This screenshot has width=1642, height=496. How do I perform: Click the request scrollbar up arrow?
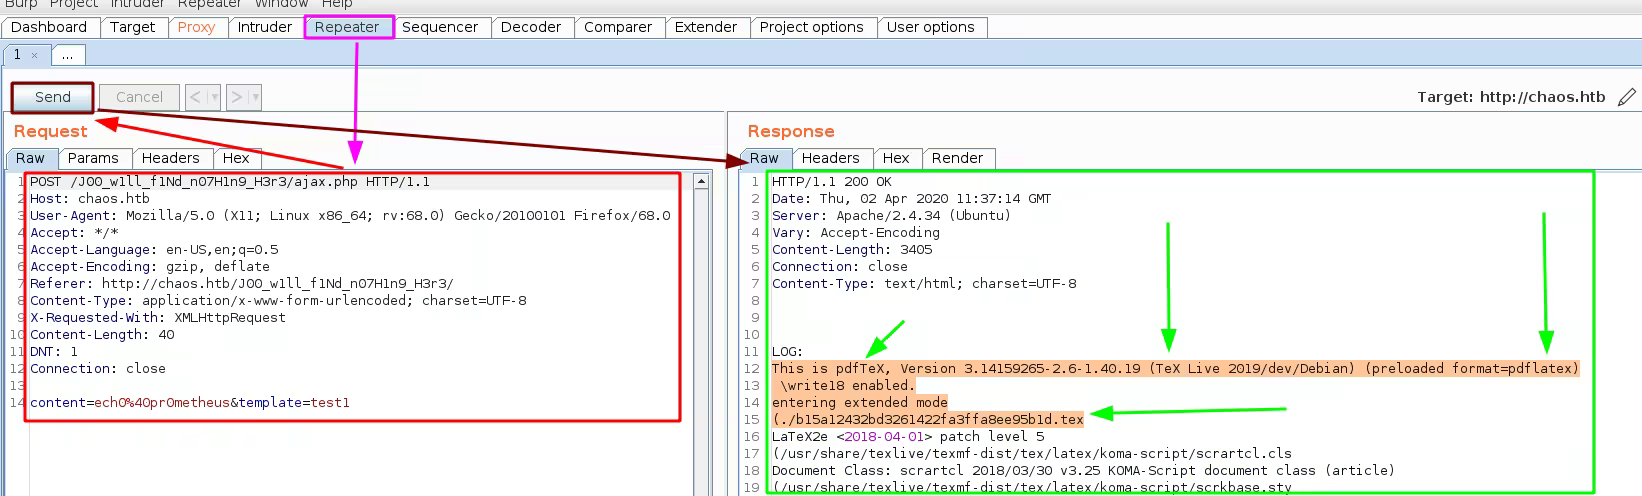(701, 182)
